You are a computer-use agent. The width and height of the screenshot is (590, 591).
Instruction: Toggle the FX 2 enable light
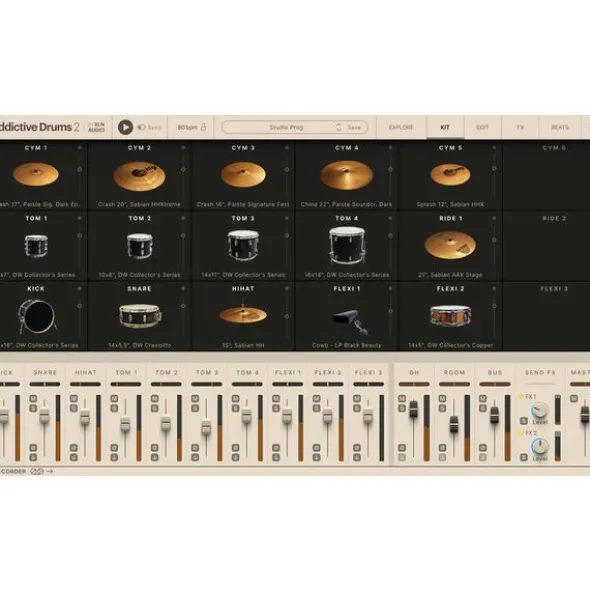[521, 433]
